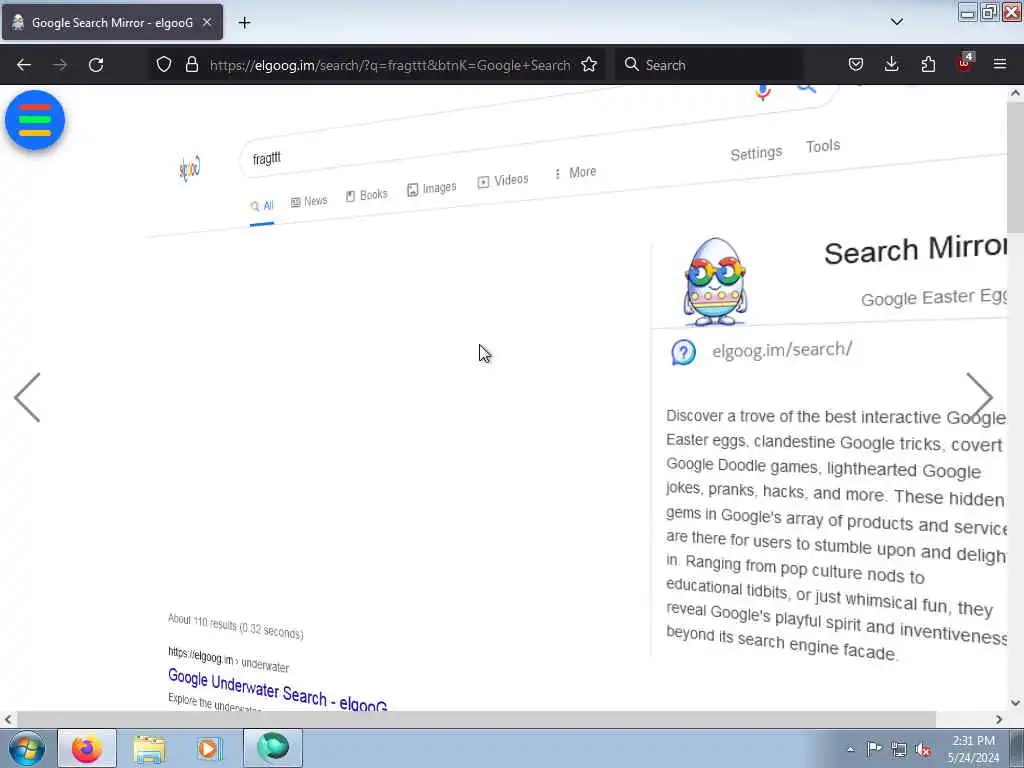Click the vertical scrollbar thumb
This screenshot has width=1024, height=768.
[x=1015, y=167]
